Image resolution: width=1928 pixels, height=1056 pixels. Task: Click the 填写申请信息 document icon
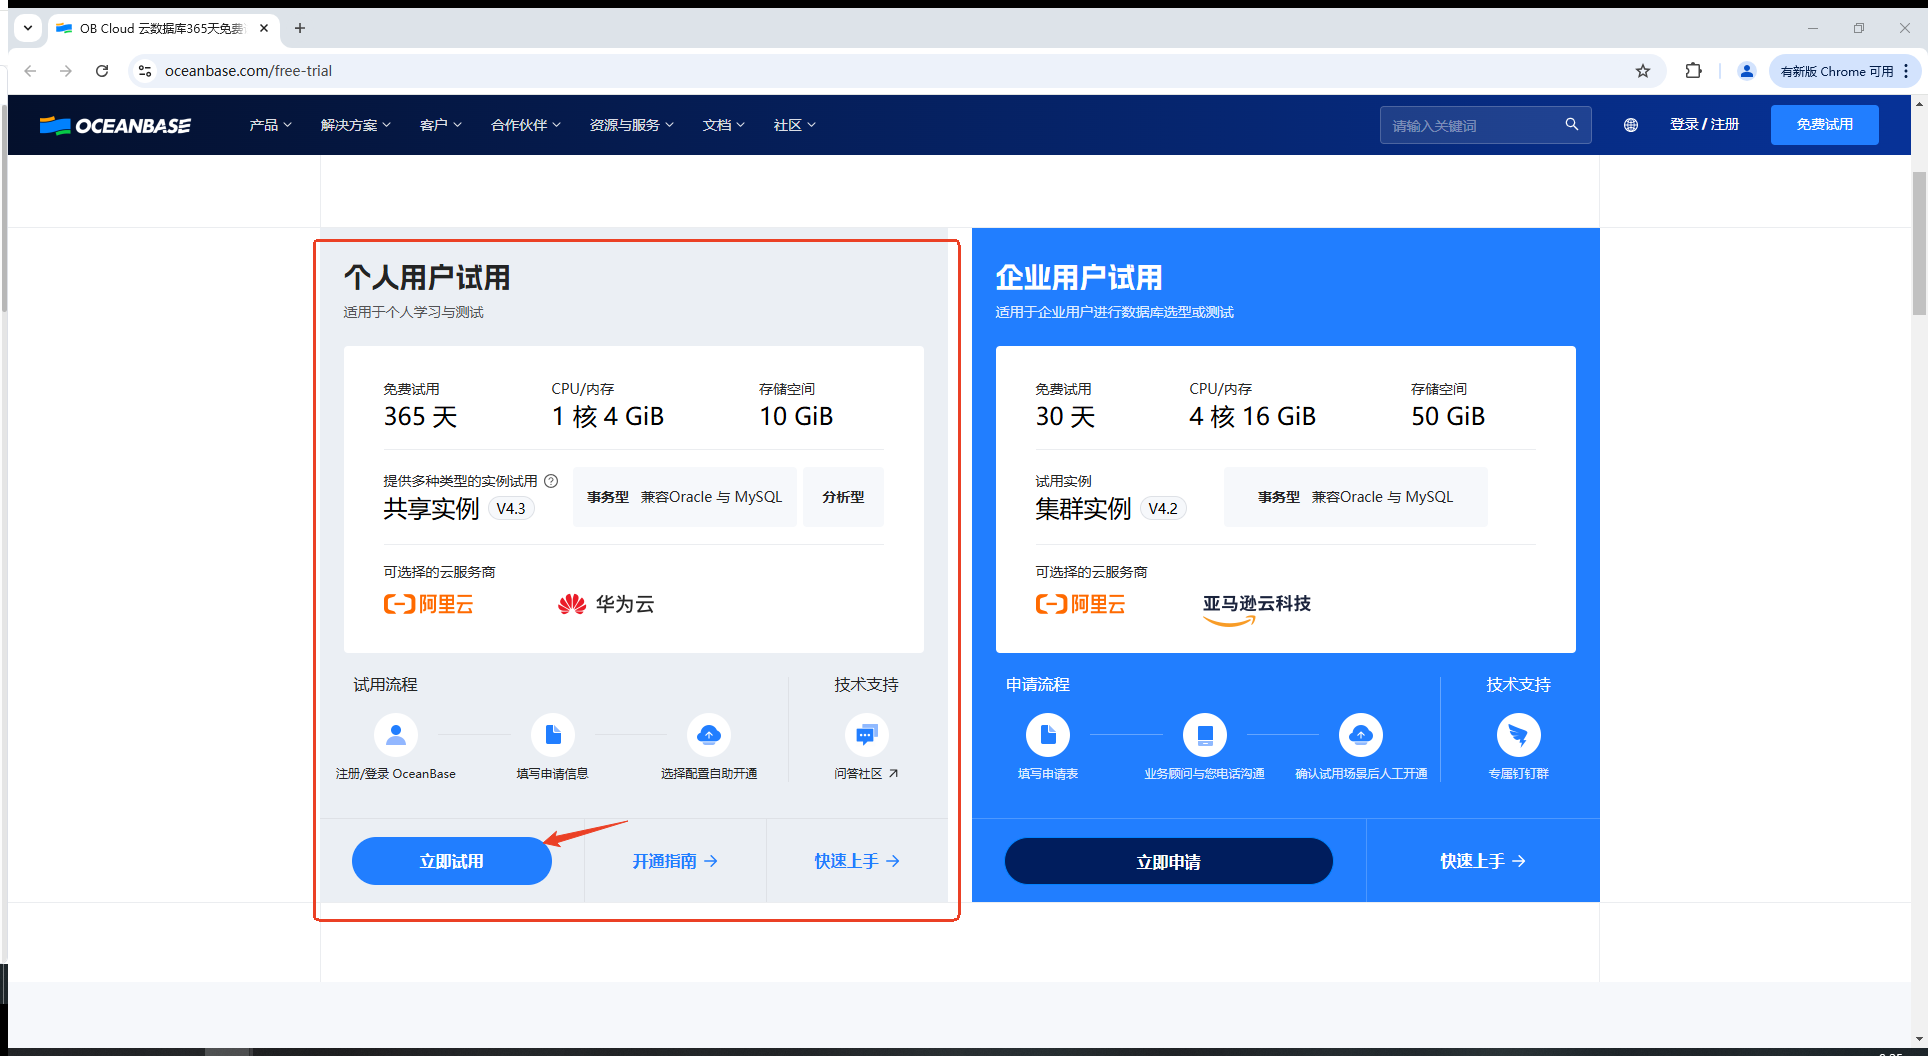(553, 735)
